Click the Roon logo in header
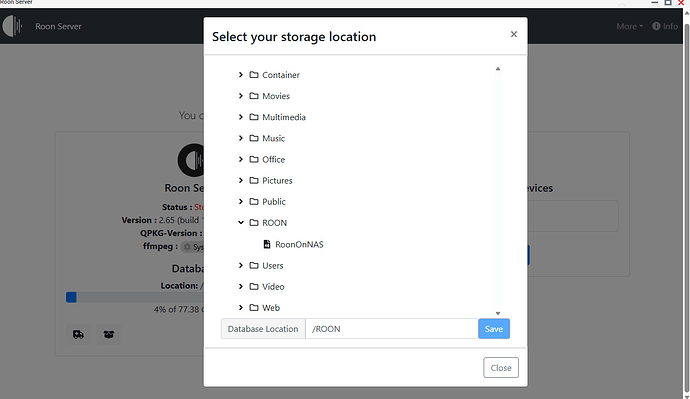Viewport: 690px width, 399px height. 12,26
